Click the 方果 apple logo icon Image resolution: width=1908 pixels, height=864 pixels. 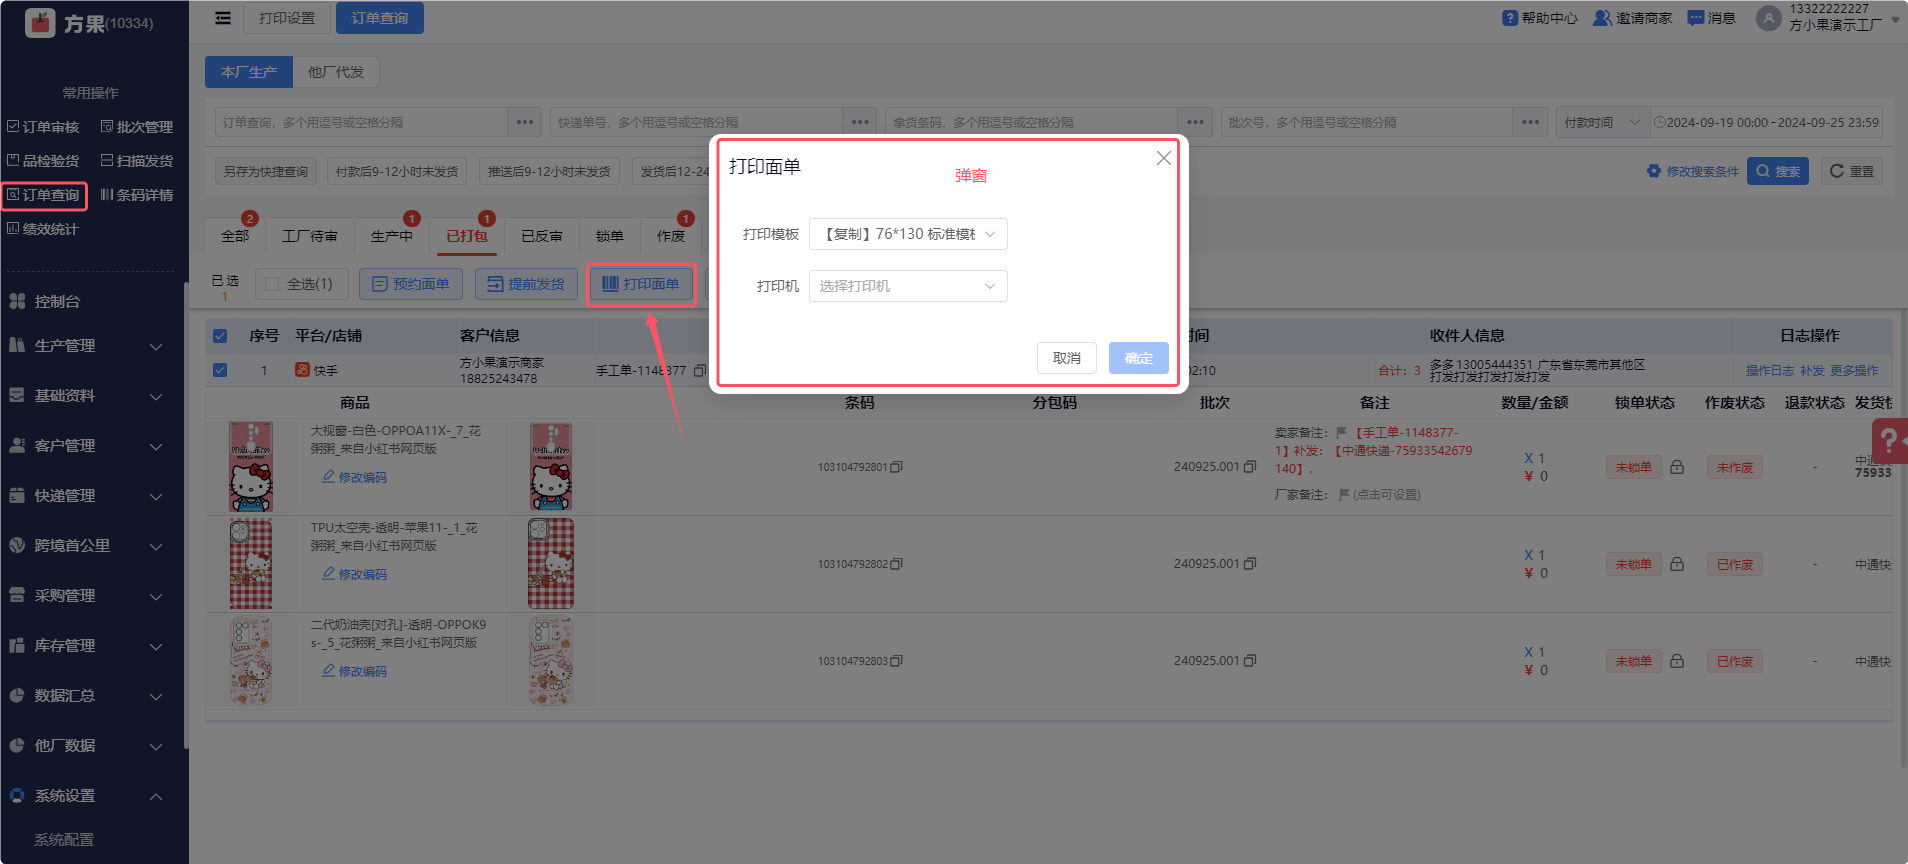[40, 22]
